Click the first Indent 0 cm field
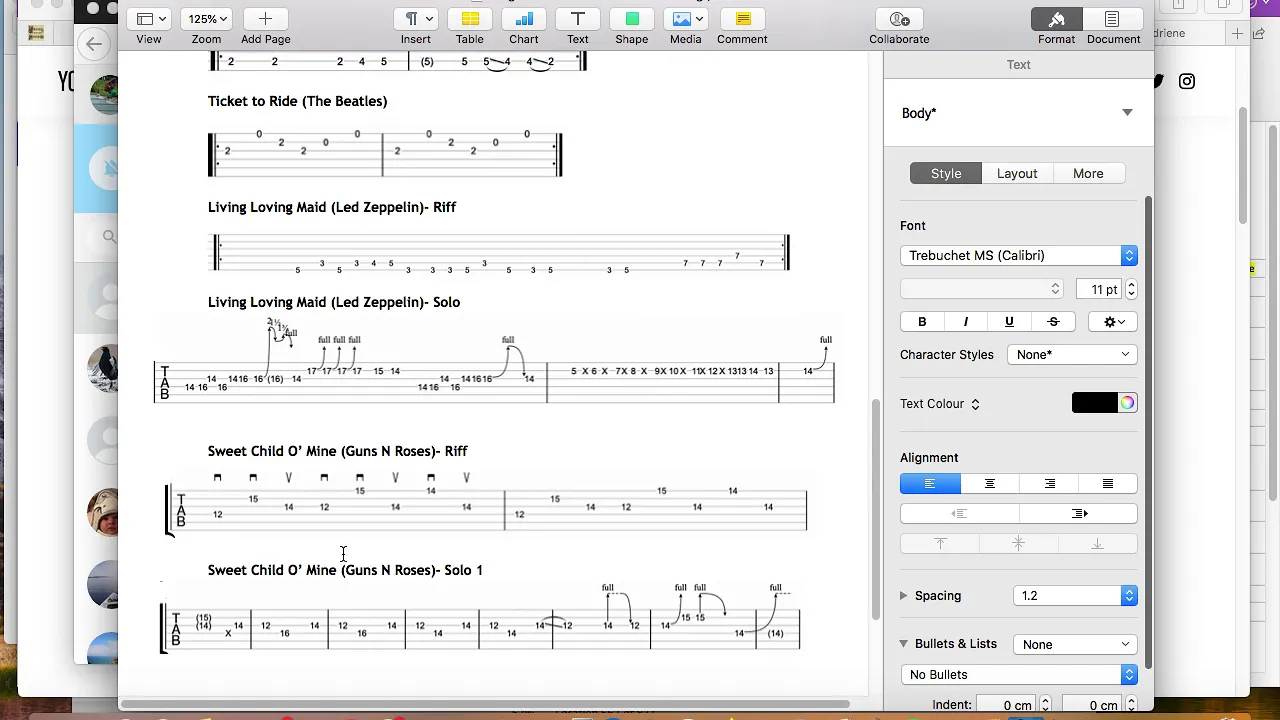This screenshot has height=720, width=1280. [x=1008, y=705]
